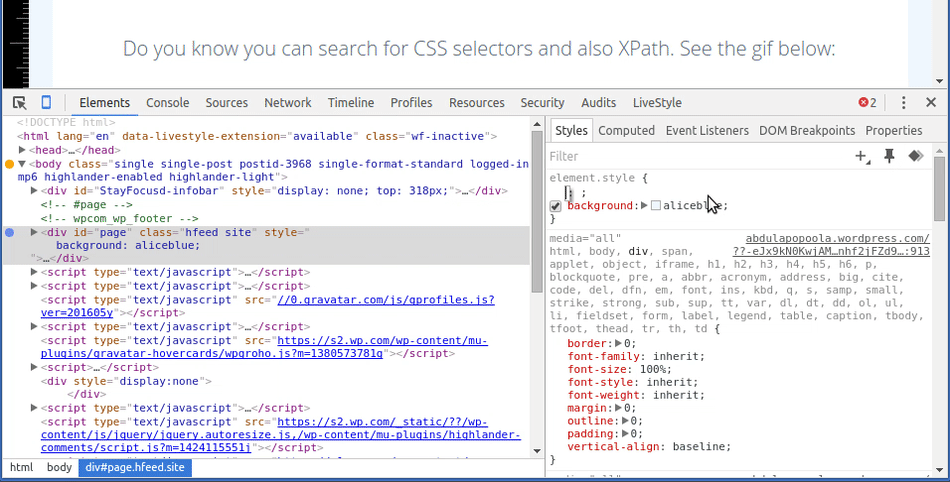Click the aliceblue color swatch

coord(656,206)
